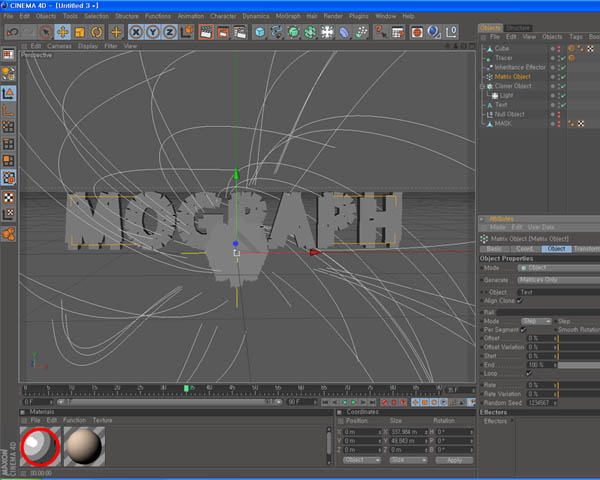Click the help question mark icon
The width and height of the screenshot is (600, 480).
(380, 32)
